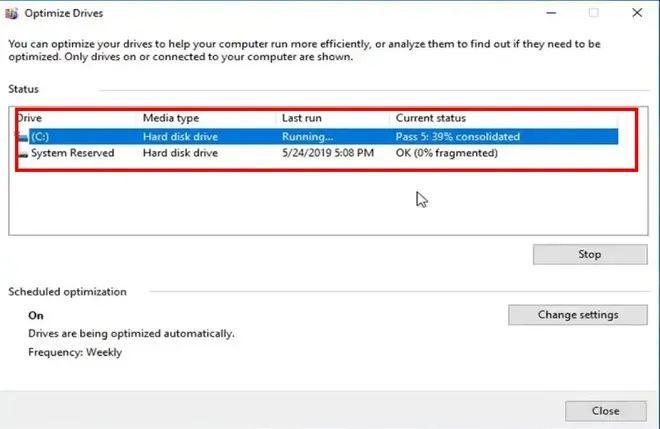
Task: Click the Optimize Drives title bar icon
Action: 14,14
